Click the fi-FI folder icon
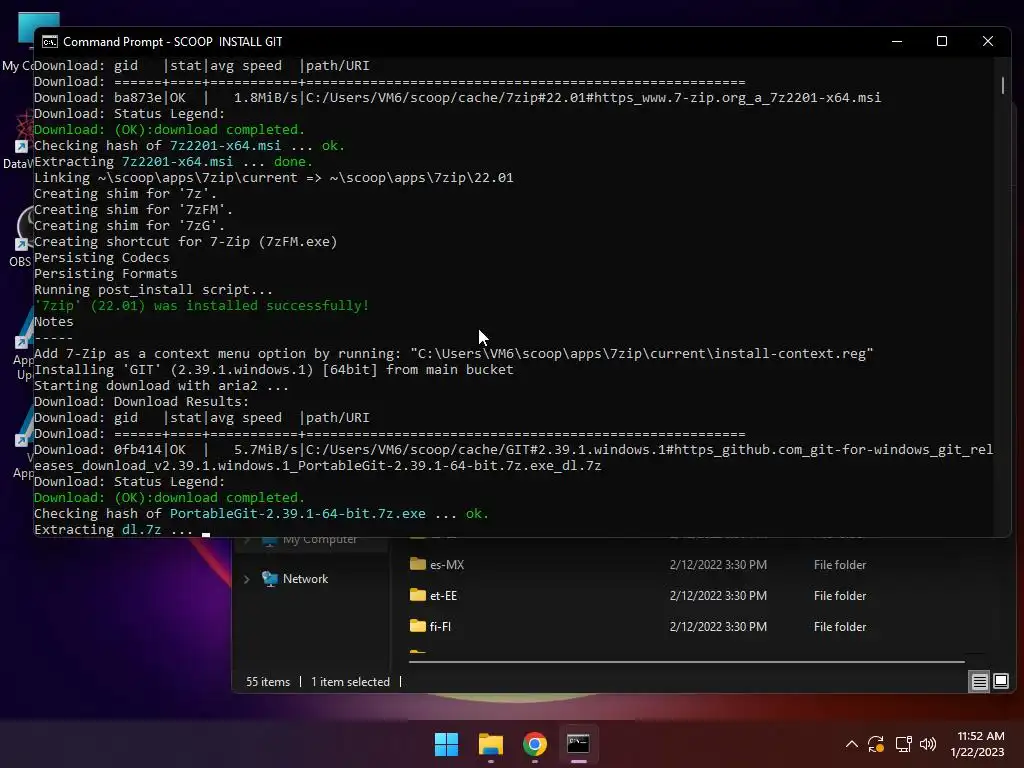The width and height of the screenshot is (1024, 768). (x=417, y=625)
